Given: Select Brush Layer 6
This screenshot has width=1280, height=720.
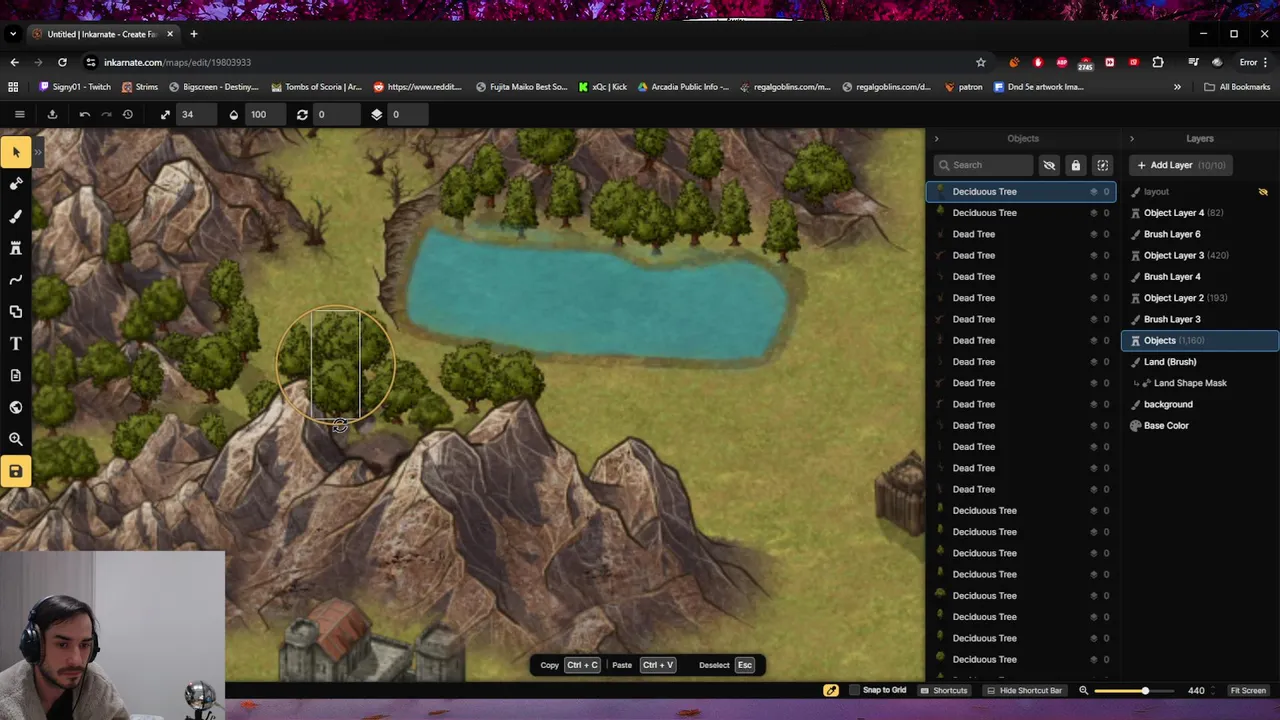Looking at the screenshot, I should (x=1200, y=234).
